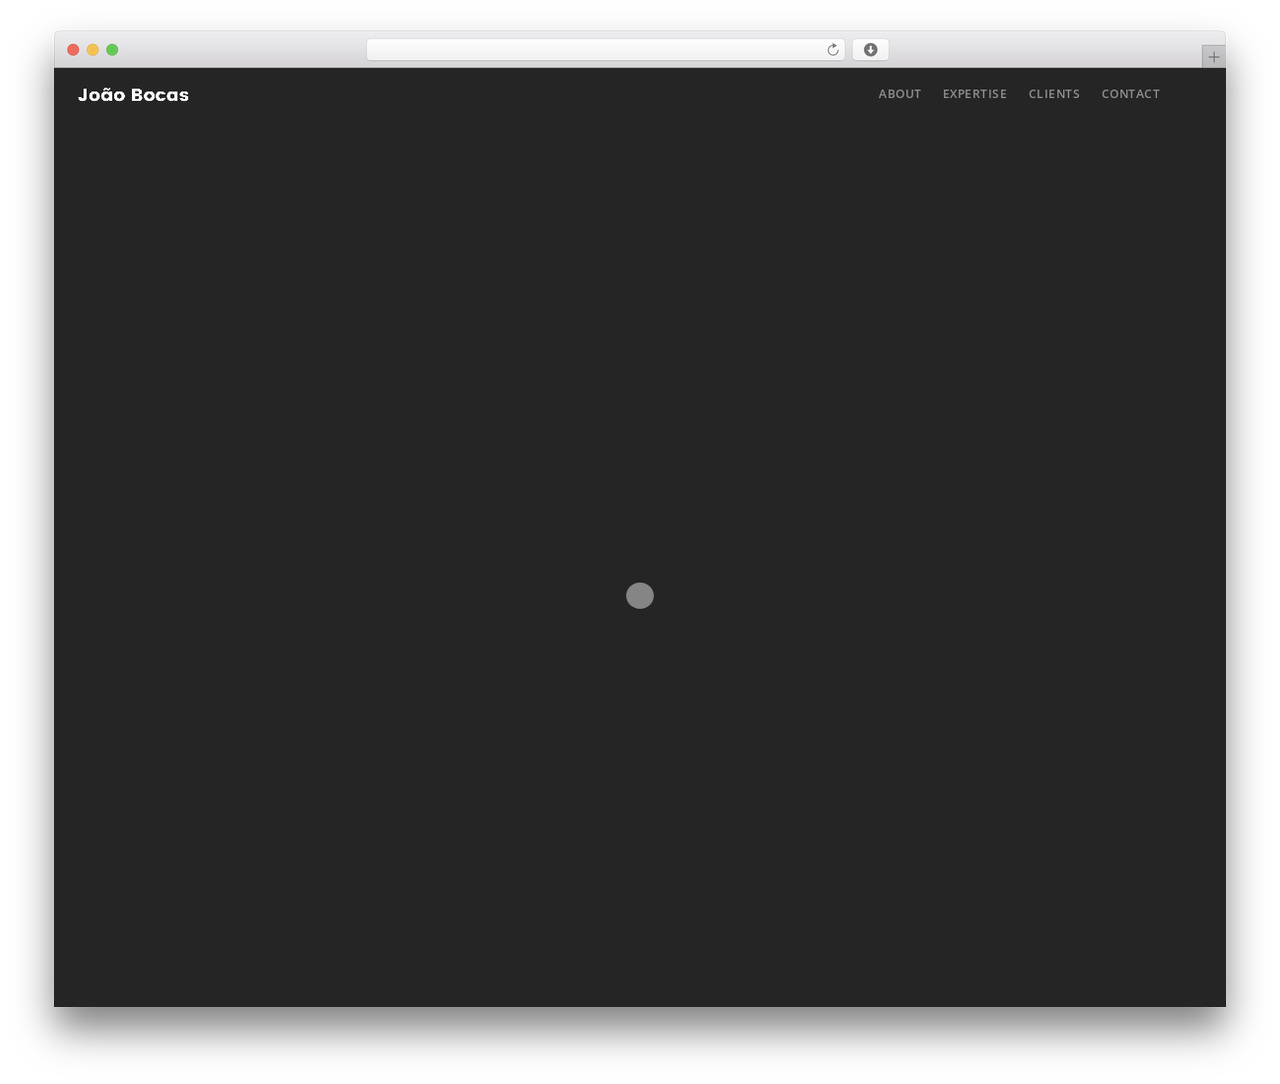Jump to About via header link
1280x1084 pixels.
tap(900, 94)
